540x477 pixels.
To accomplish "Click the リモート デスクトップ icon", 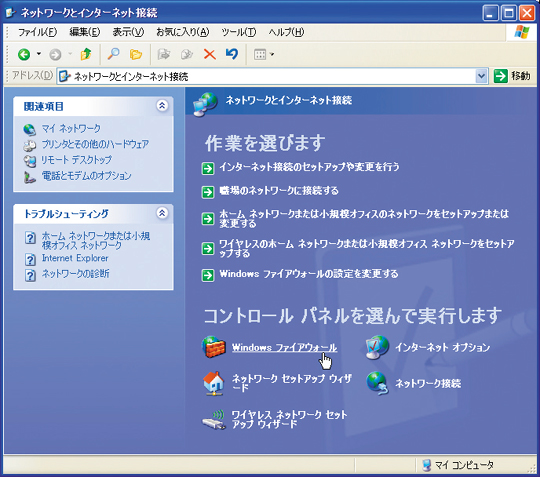I will point(30,161).
